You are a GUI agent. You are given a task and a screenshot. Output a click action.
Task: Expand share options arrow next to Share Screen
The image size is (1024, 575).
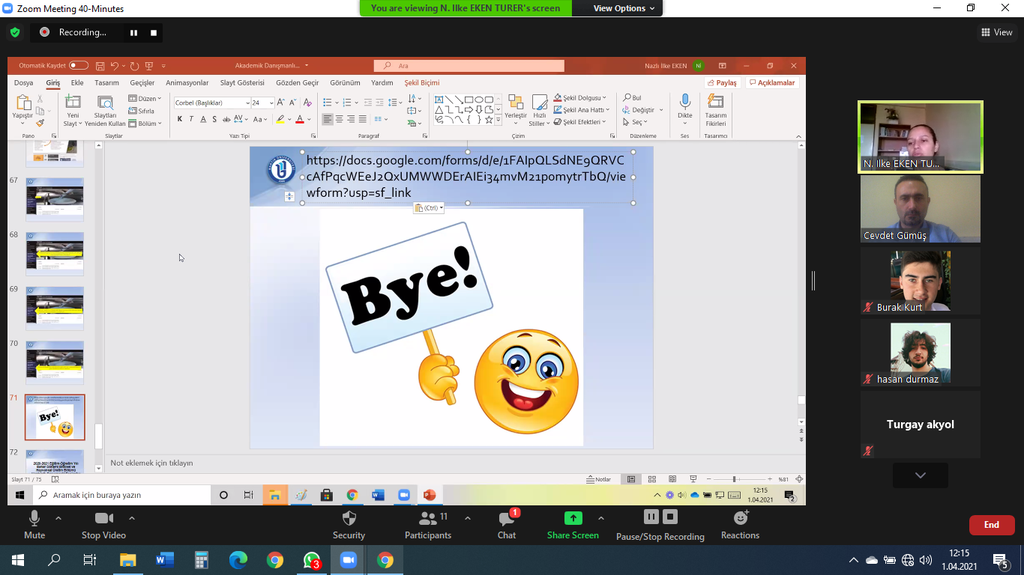pyautogui.click(x=601, y=518)
